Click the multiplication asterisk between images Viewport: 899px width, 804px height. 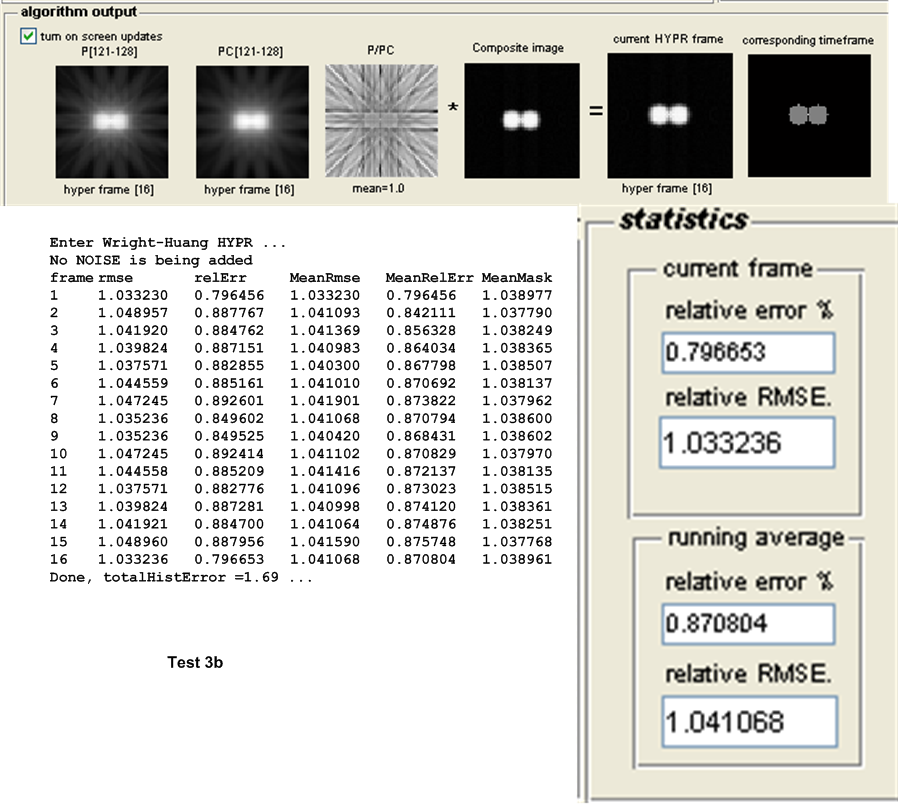(452, 108)
